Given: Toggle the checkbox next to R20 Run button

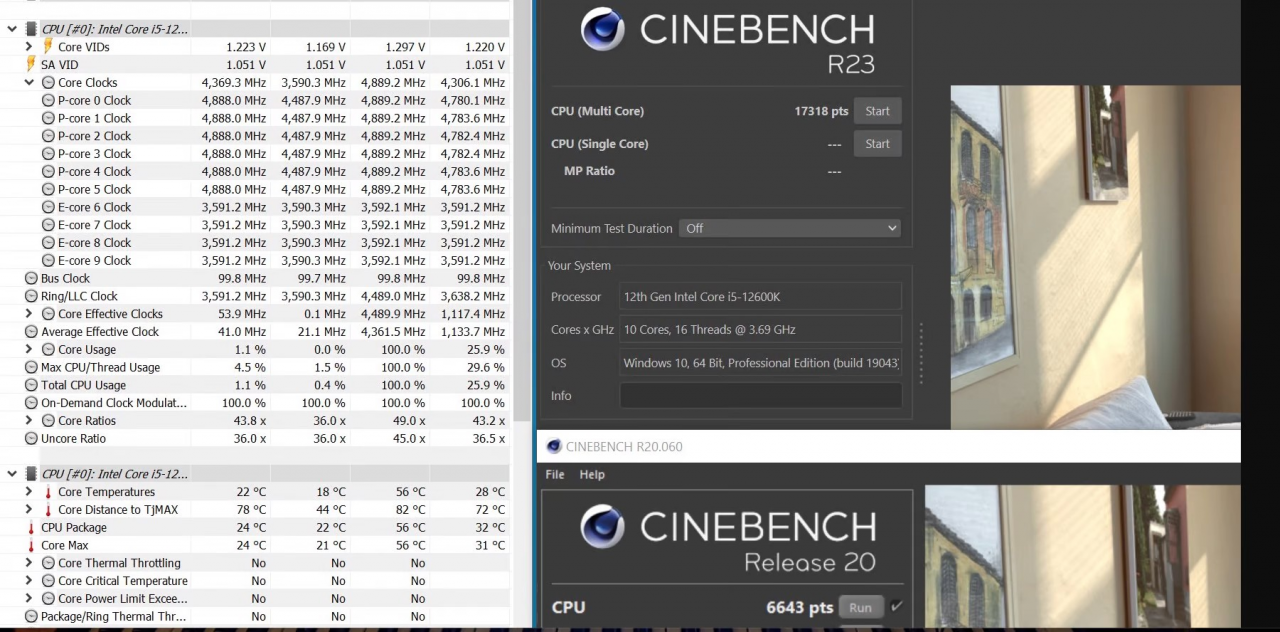Looking at the screenshot, I should tap(896, 606).
